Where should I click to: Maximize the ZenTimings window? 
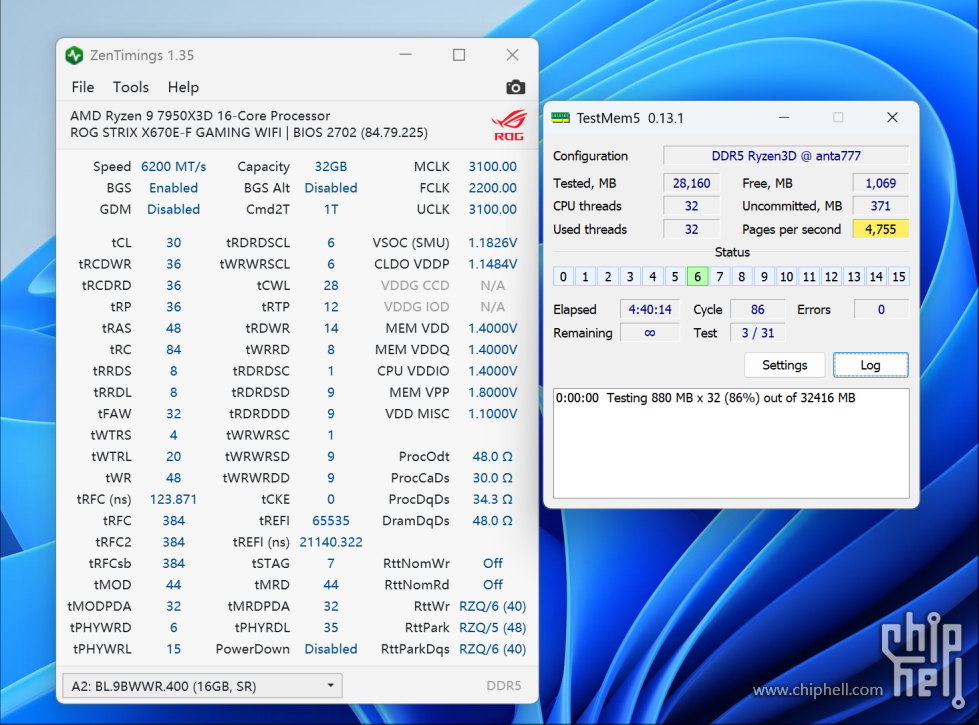pos(459,55)
